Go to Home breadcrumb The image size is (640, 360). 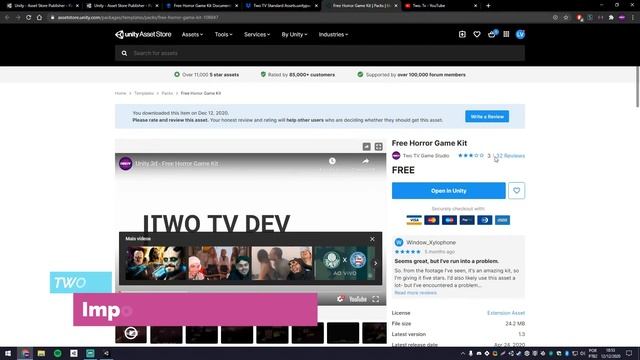coord(120,93)
